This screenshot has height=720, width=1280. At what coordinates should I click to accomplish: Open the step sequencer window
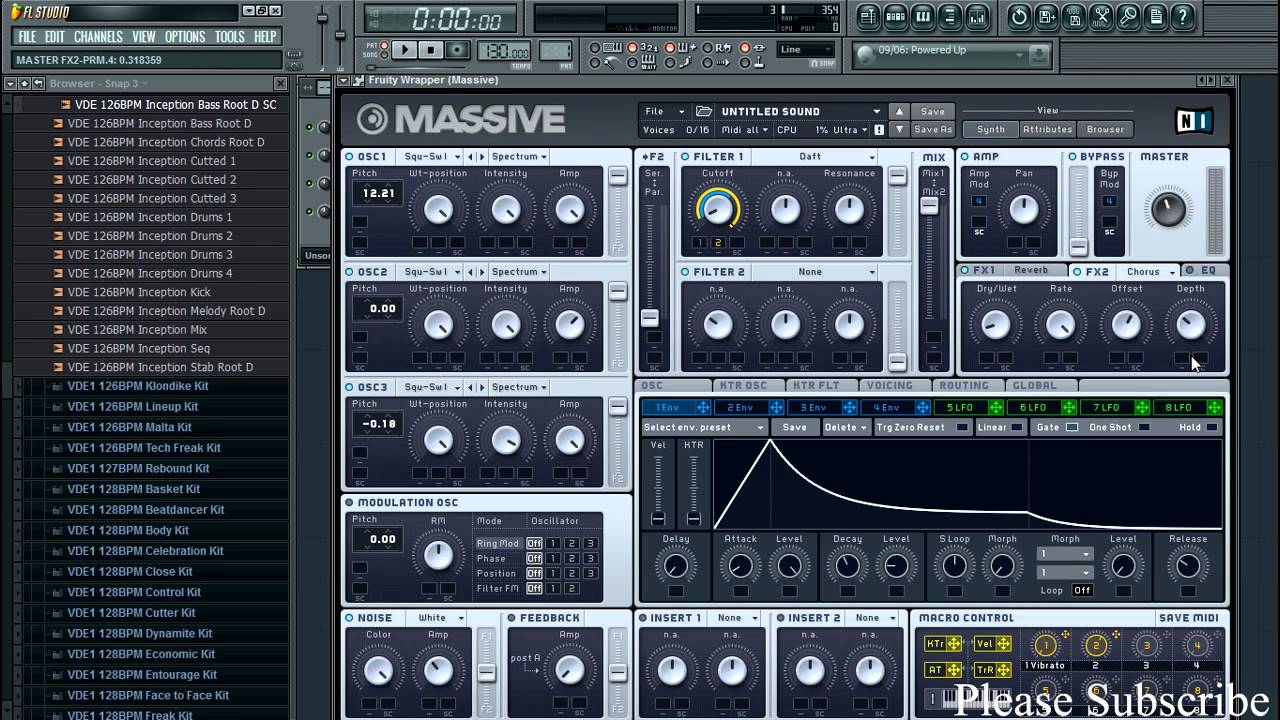click(895, 16)
